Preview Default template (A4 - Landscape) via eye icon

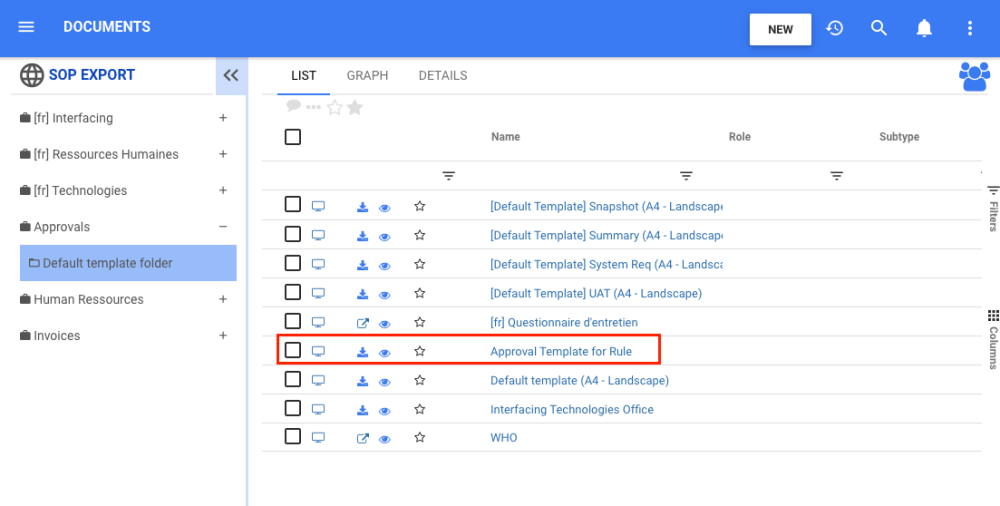click(x=385, y=382)
